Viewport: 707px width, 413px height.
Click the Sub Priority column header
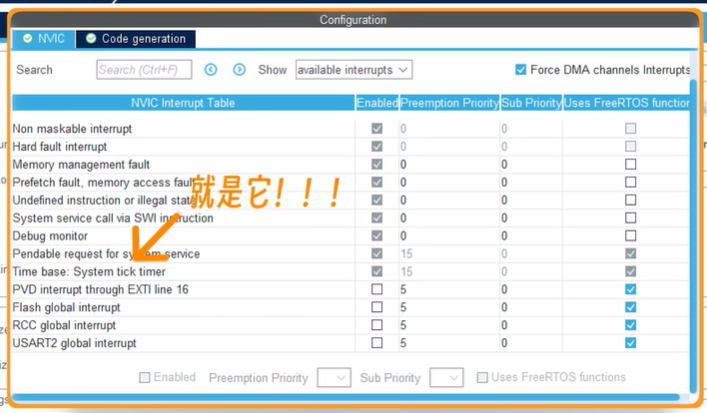tap(531, 103)
